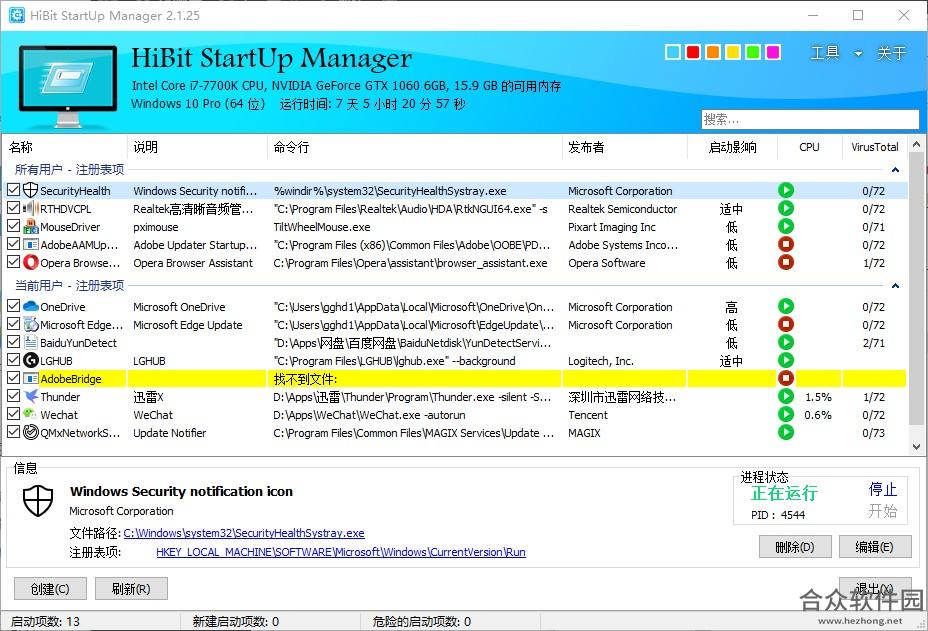Click the Wechat chat icon
The width and height of the screenshot is (928, 631).
pyautogui.click(x=31, y=414)
